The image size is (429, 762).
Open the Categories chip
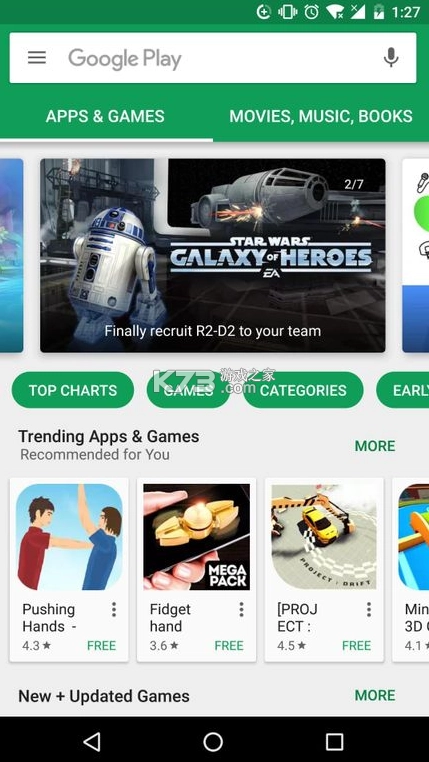[x=303, y=390]
